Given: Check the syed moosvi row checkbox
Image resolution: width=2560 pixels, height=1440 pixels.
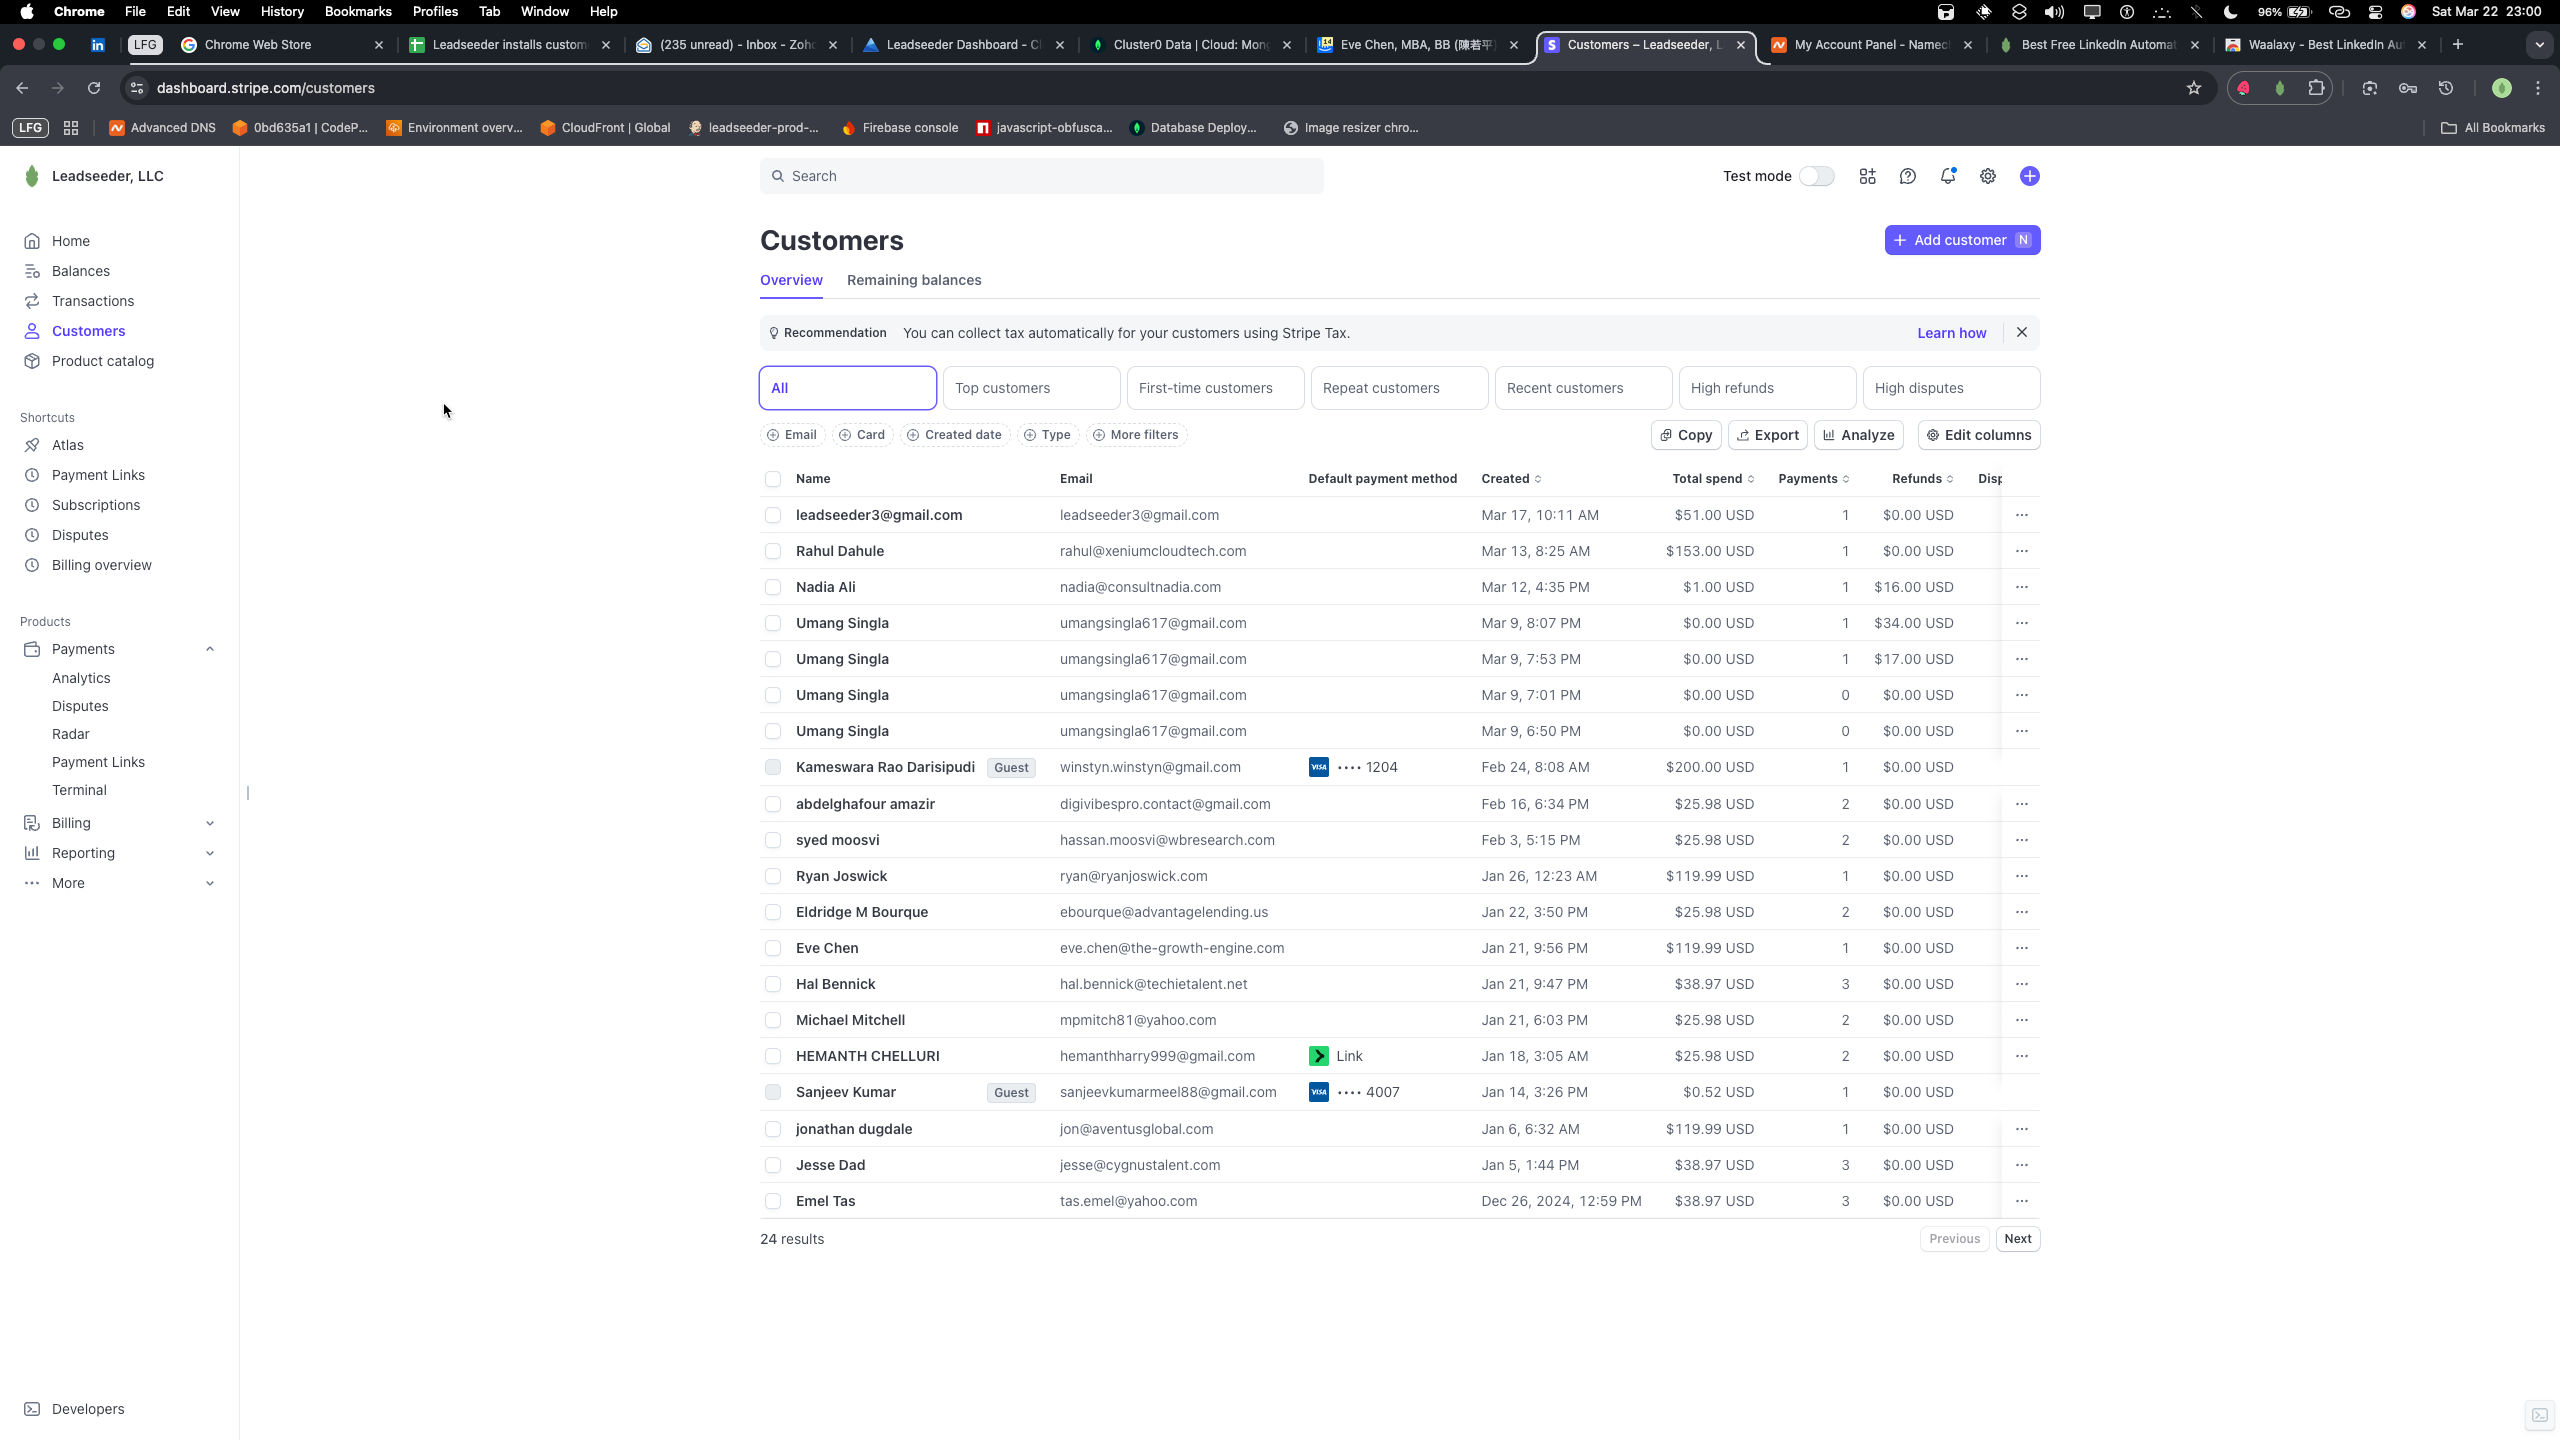Looking at the screenshot, I should tap(772, 840).
